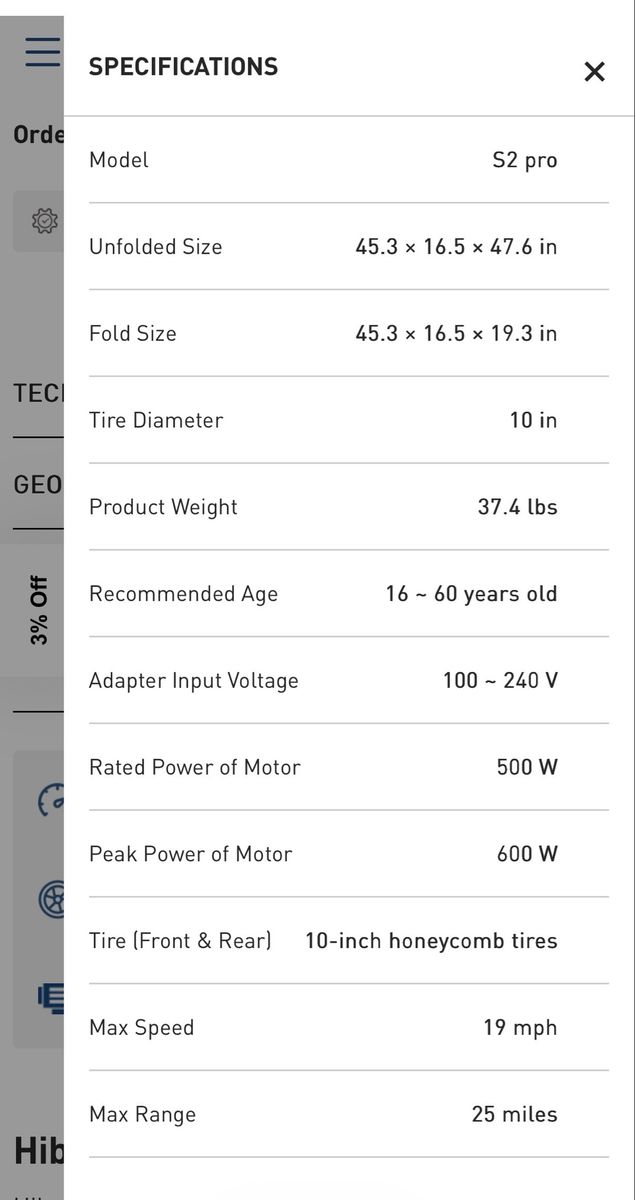This screenshot has width=635, height=1200.
Task: Click the partially hidden Orde heading
Action: pos(38,134)
